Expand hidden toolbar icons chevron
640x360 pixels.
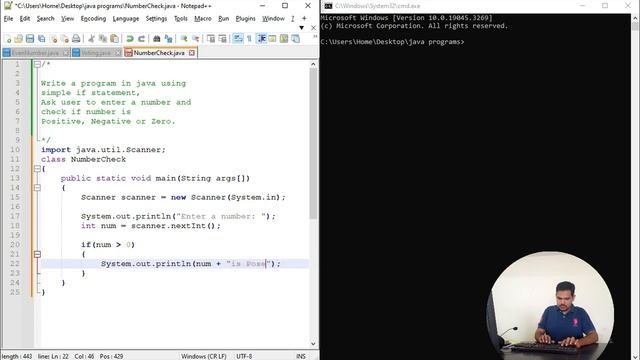pyautogui.click(x=315, y=37)
